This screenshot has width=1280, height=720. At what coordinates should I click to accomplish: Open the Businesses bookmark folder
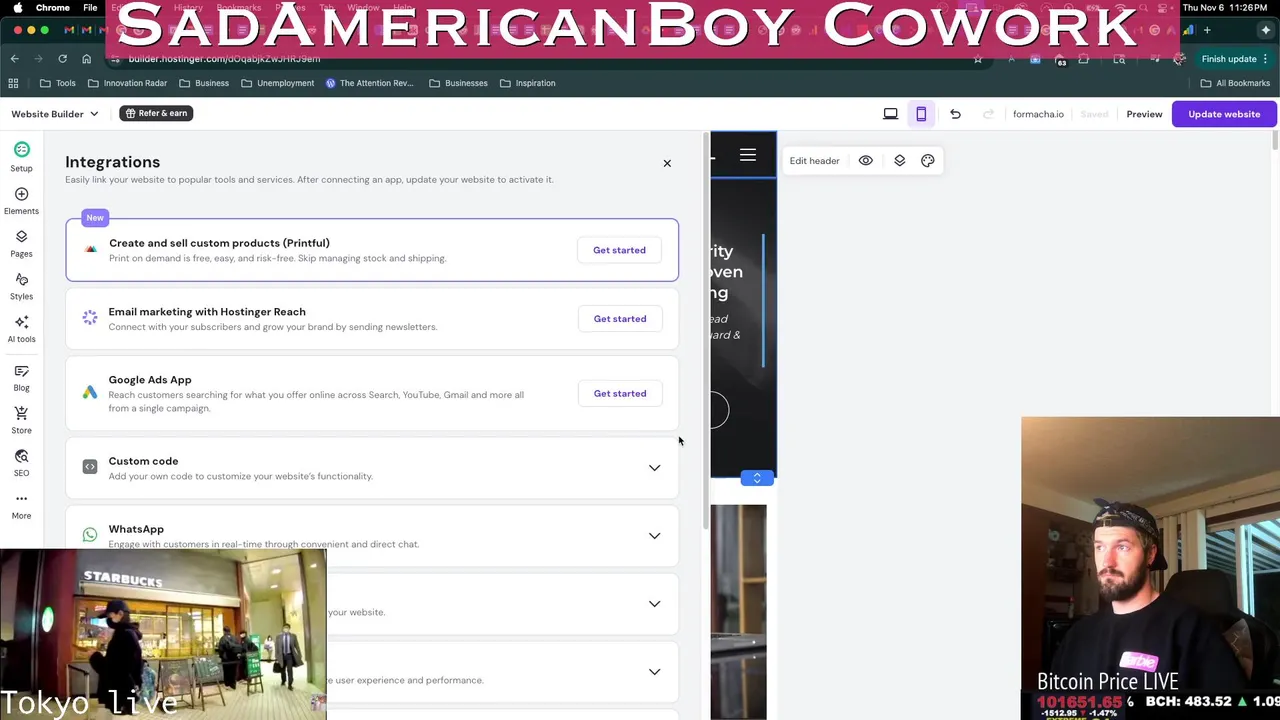coord(458,83)
